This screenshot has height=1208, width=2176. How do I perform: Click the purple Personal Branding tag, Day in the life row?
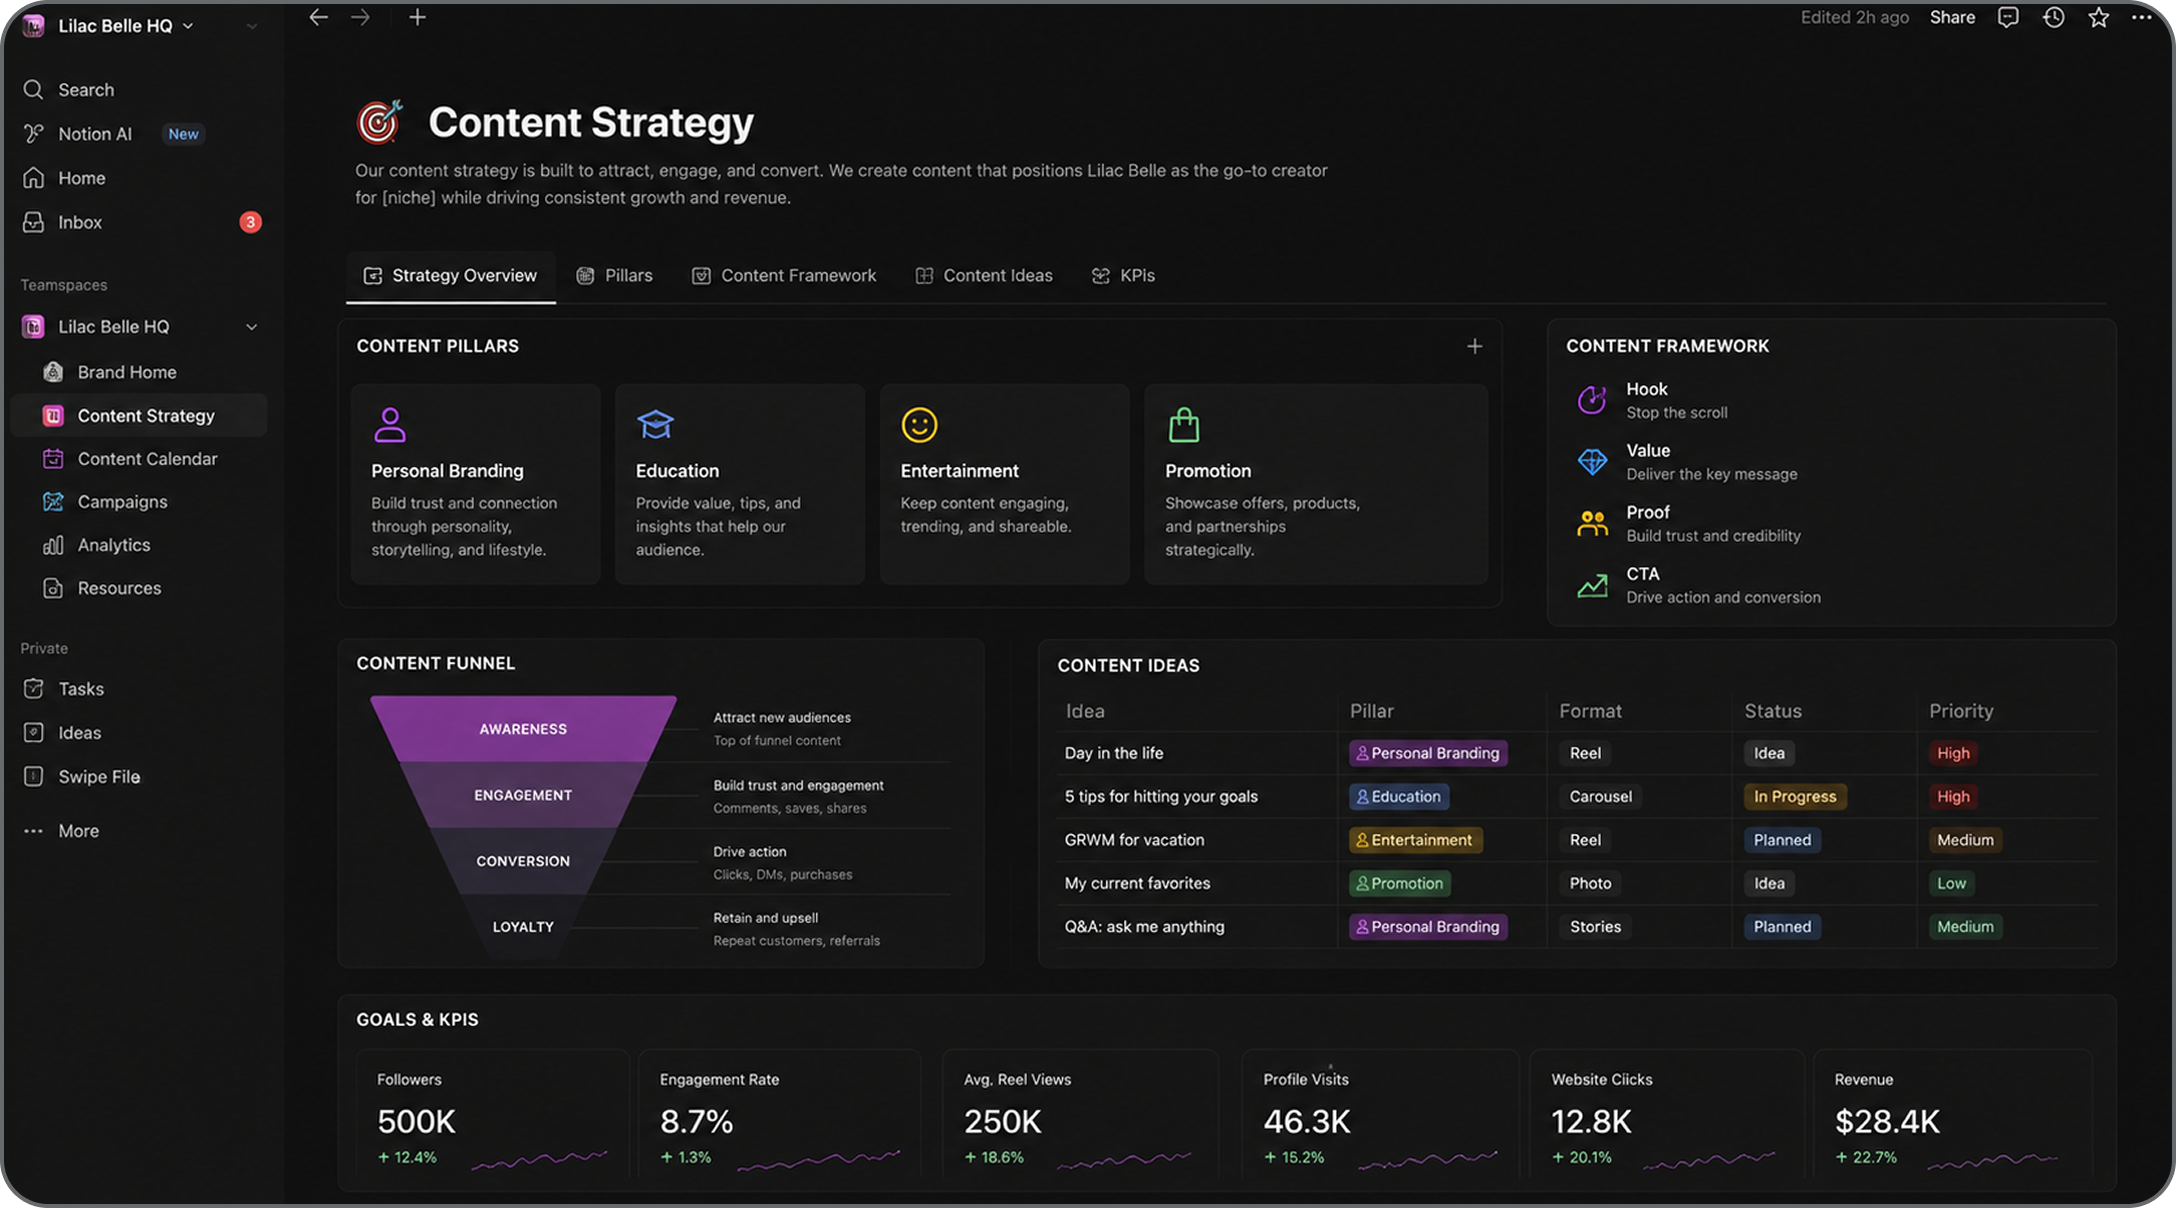click(x=1428, y=753)
